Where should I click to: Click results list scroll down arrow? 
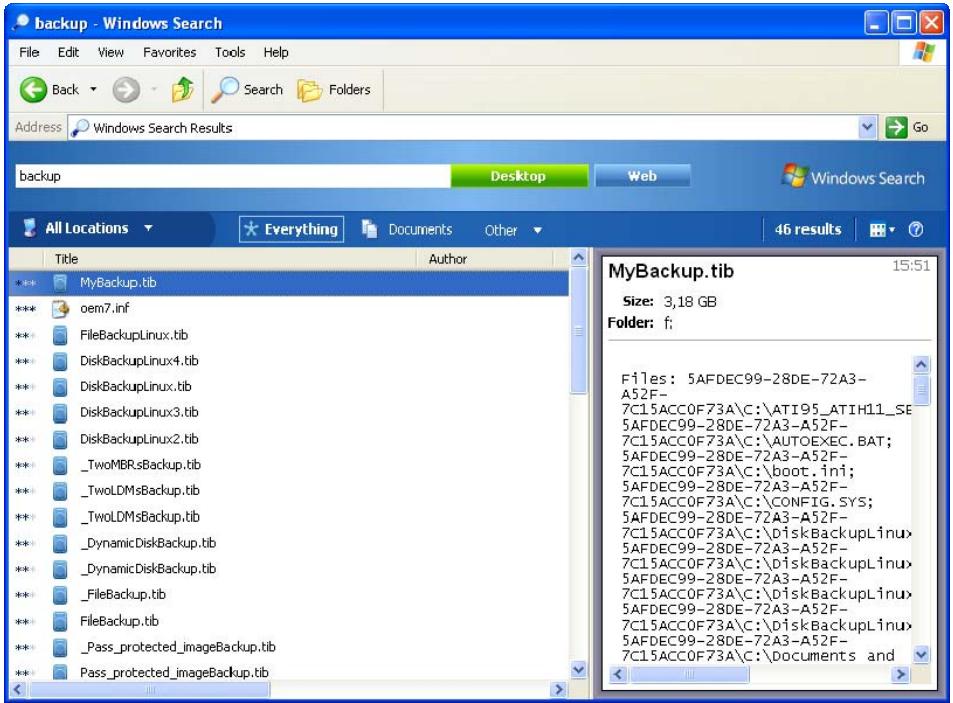579,670
